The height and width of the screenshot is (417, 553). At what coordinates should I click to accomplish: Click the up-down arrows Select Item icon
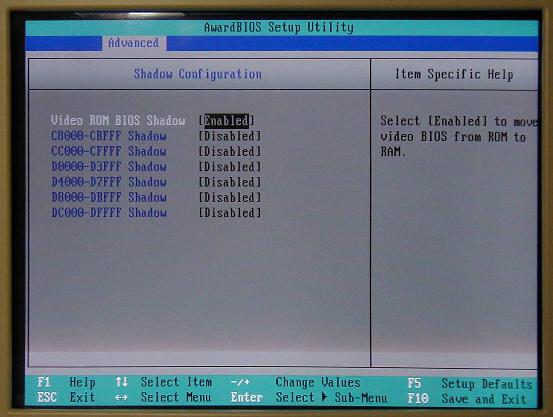click(x=121, y=382)
